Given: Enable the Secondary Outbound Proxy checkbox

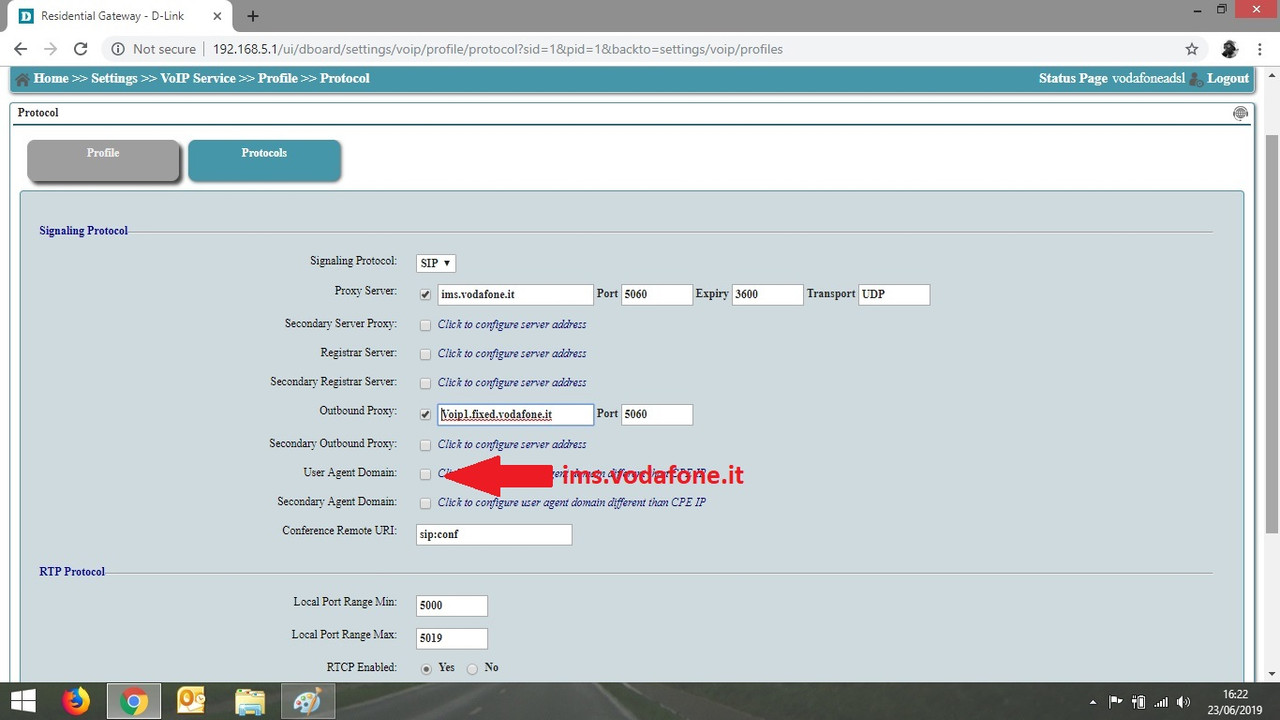Looking at the screenshot, I should pyautogui.click(x=426, y=445).
